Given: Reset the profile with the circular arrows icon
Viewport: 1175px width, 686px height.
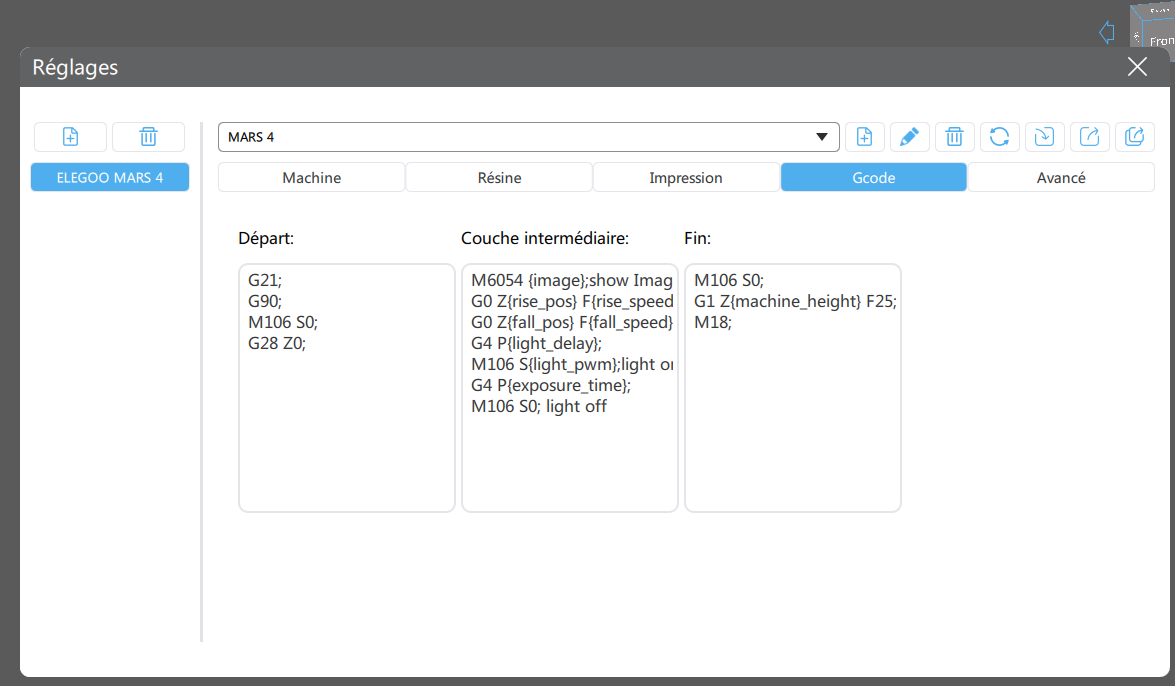Looking at the screenshot, I should 999,136.
